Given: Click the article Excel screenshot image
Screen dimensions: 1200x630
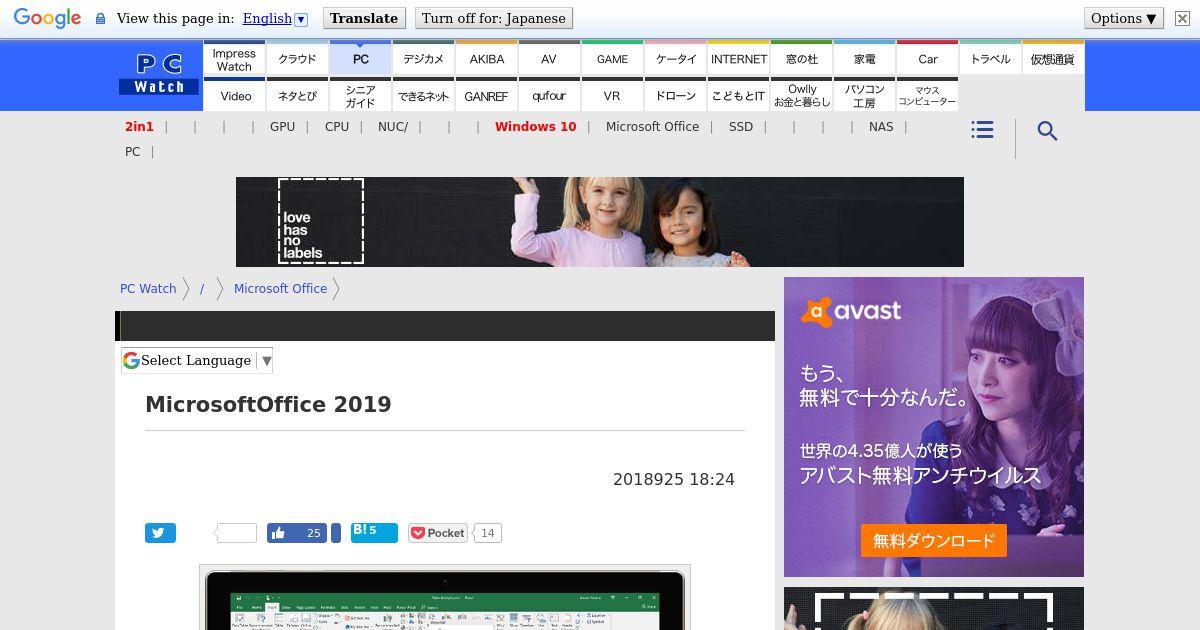Looking at the screenshot, I should coord(445,598).
